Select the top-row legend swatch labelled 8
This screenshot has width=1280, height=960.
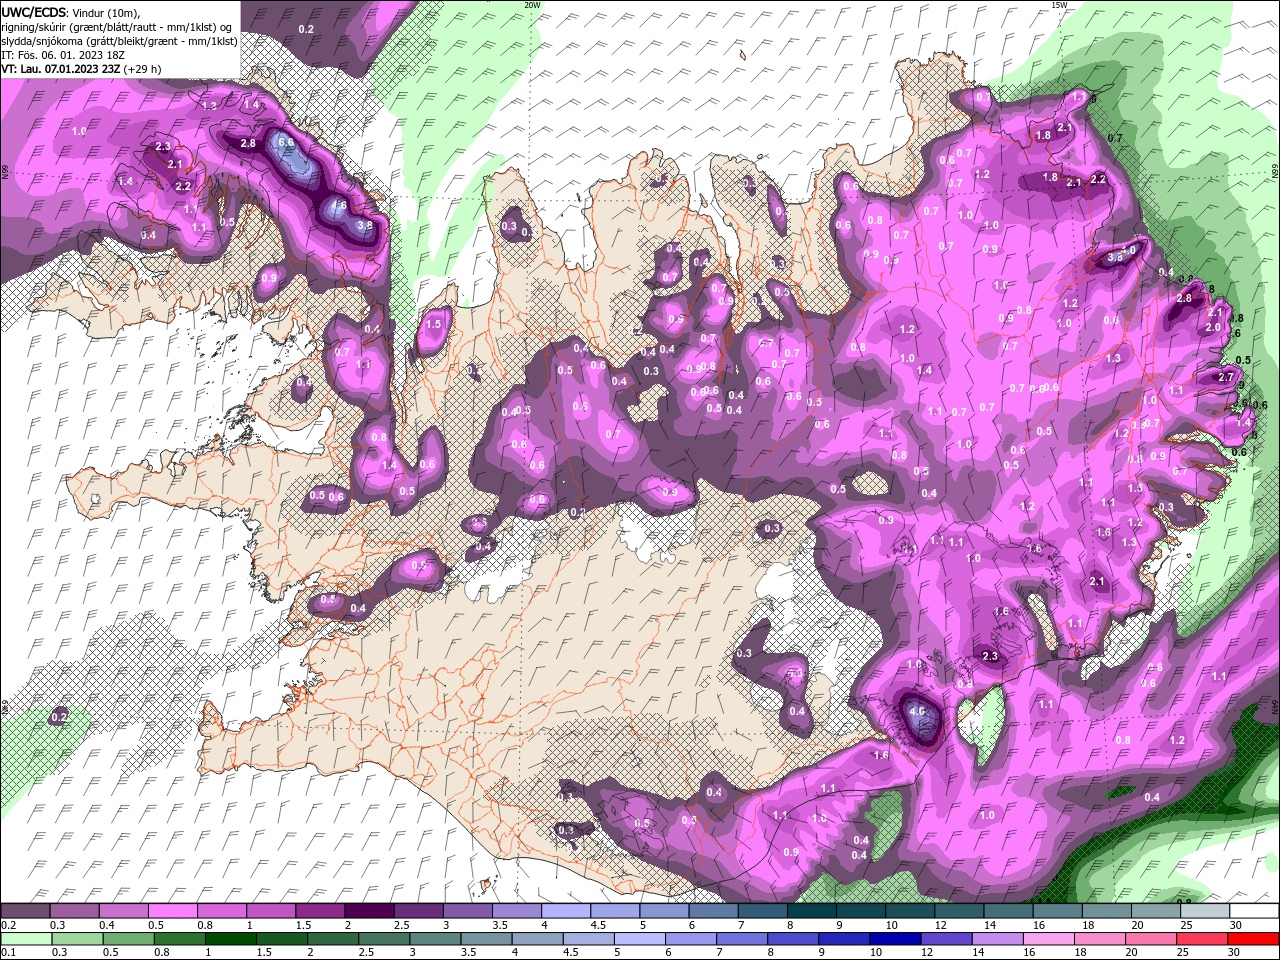(x=812, y=911)
